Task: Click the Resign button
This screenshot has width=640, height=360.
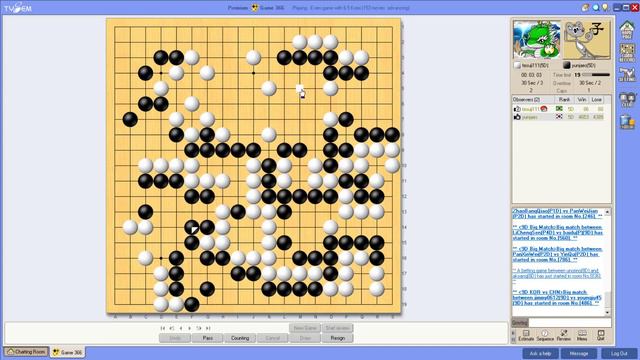Action: pyautogui.click(x=338, y=338)
